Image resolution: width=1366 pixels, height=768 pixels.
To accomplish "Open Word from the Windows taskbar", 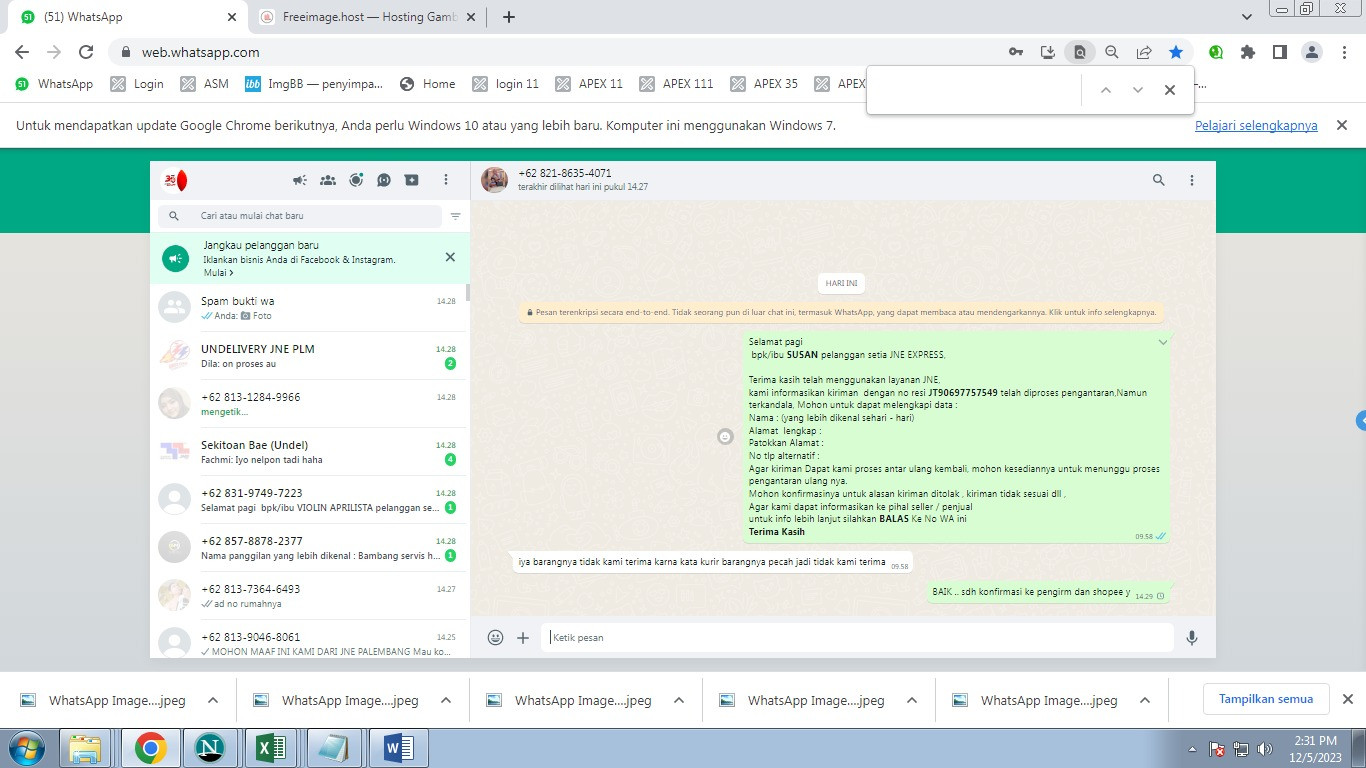I will [398, 748].
